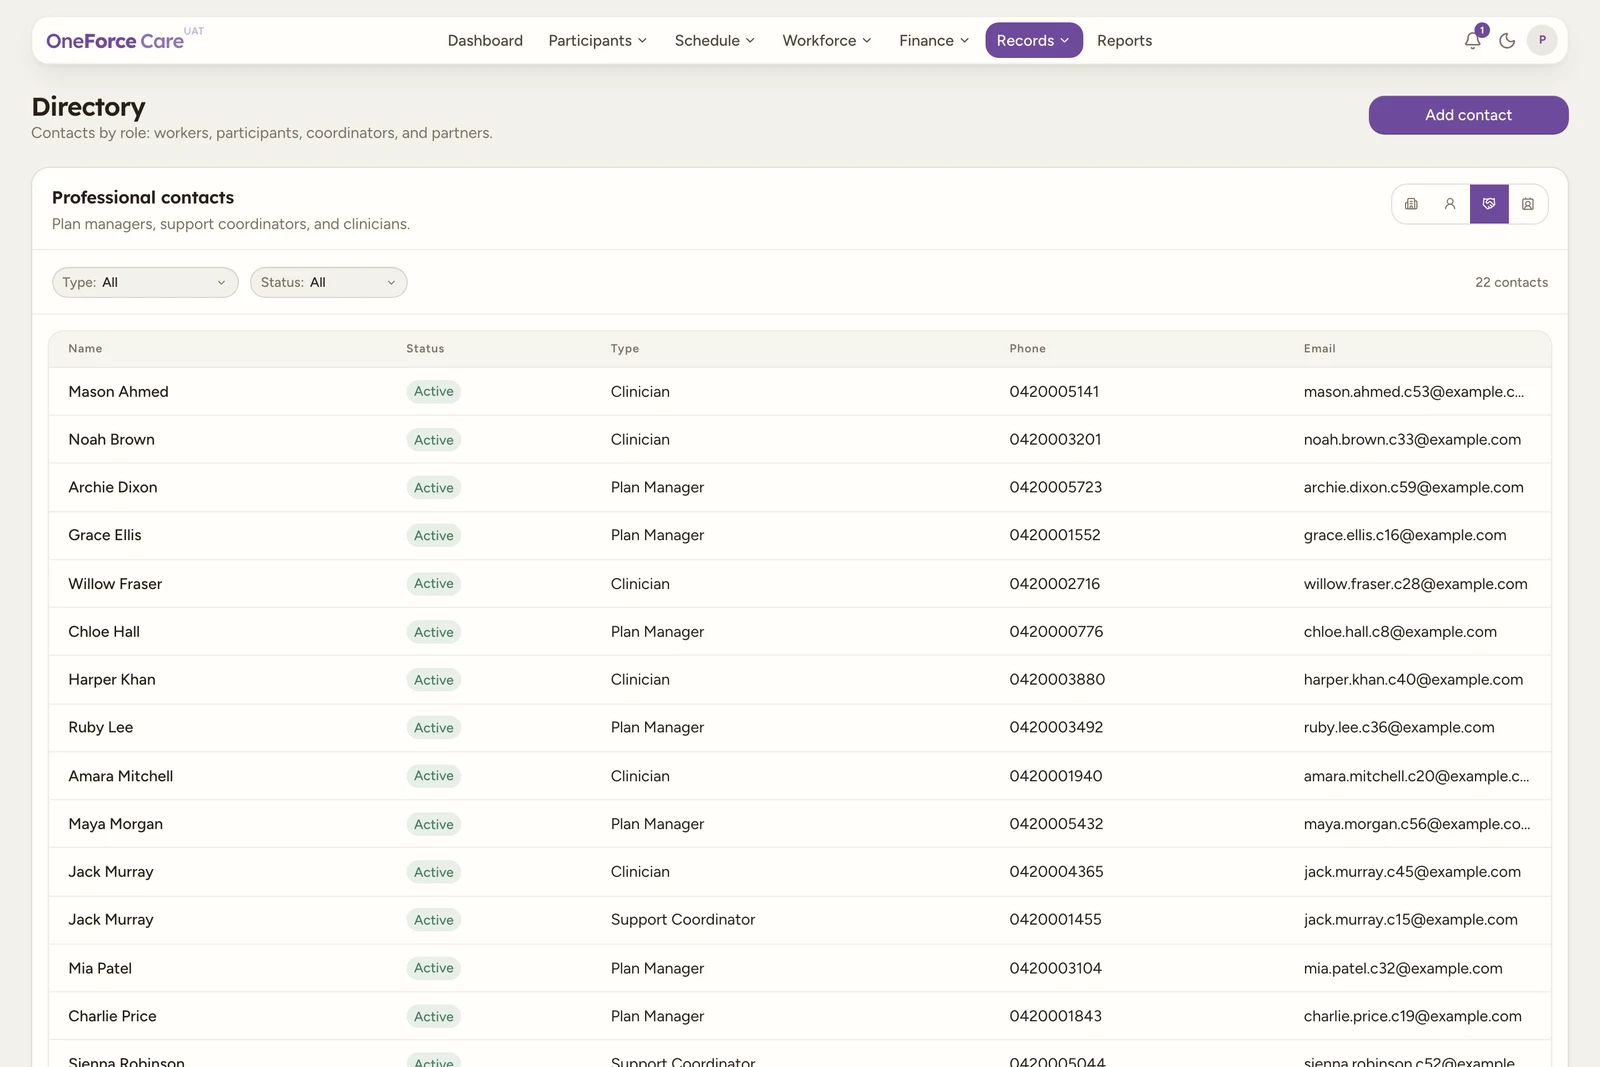
Task: Click the Email column header
Action: pyautogui.click(x=1319, y=349)
